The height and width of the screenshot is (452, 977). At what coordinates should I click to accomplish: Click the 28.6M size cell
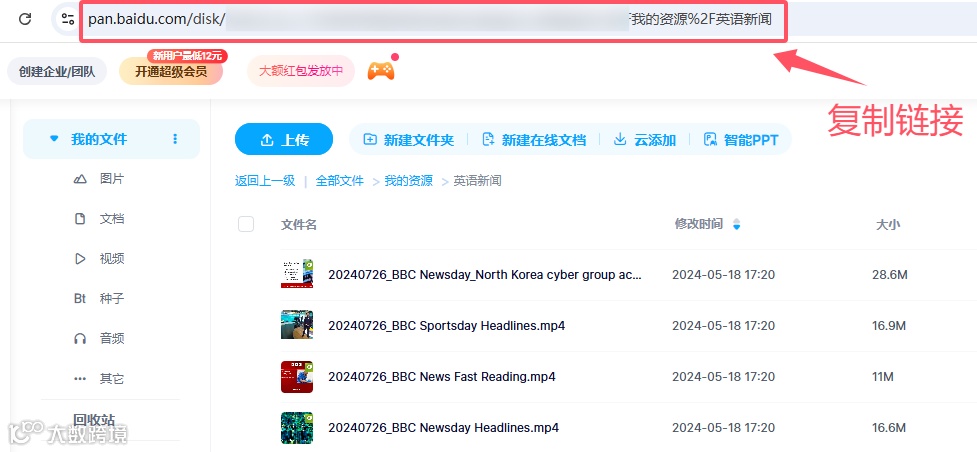890,274
